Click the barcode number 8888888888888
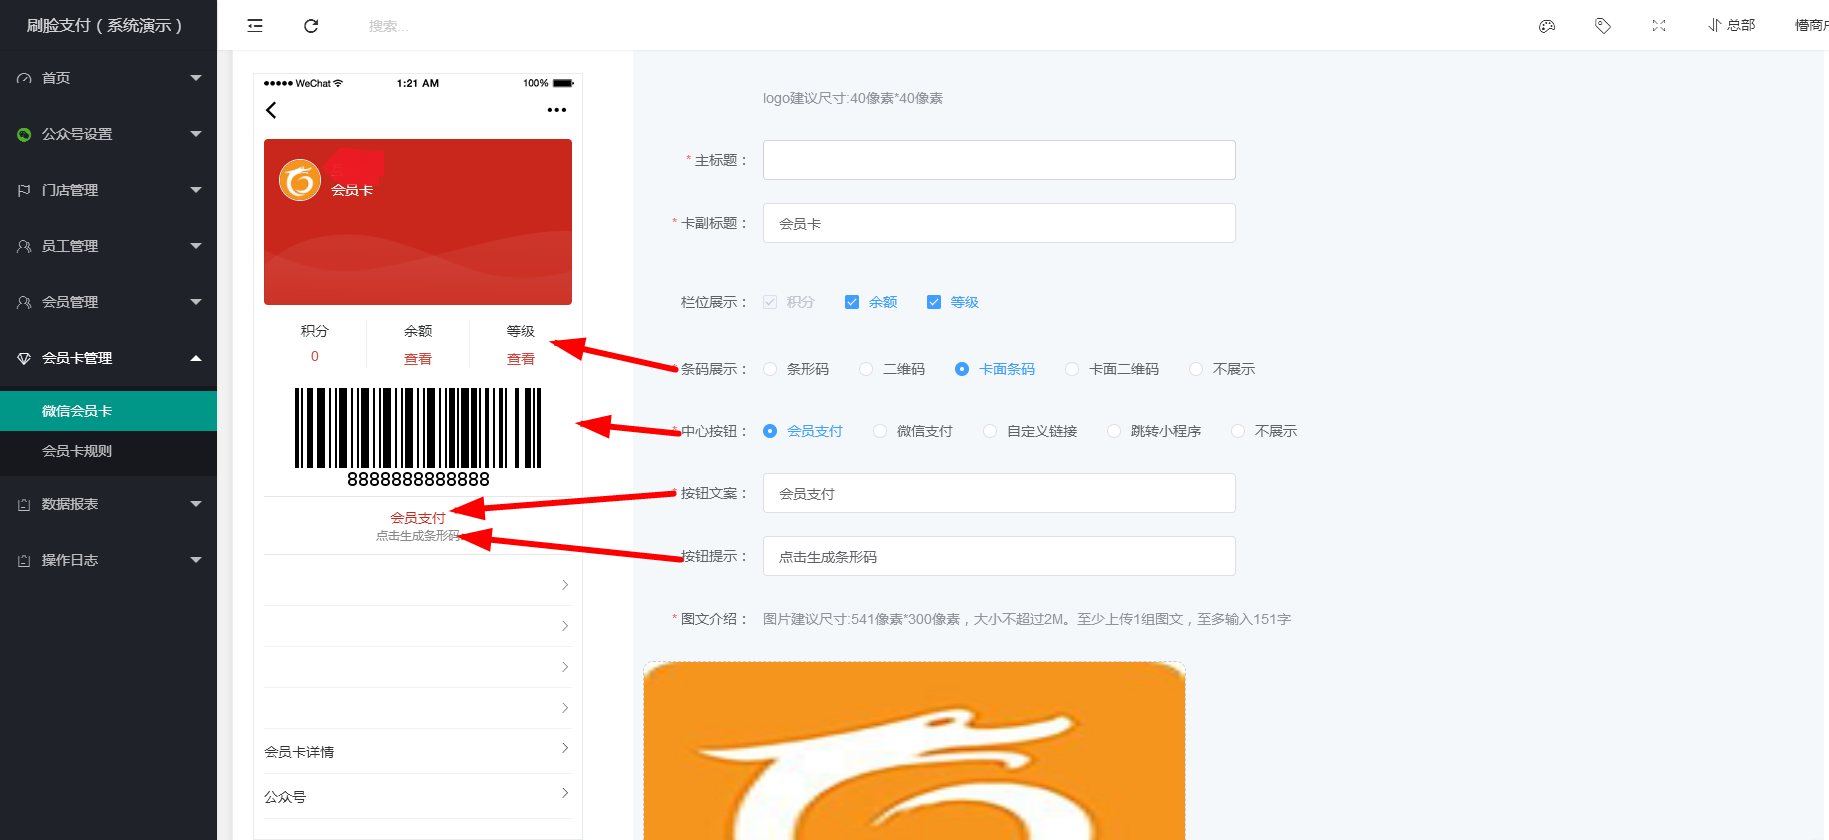This screenshot has width=1829, height=840. click(x=418, y=479)
